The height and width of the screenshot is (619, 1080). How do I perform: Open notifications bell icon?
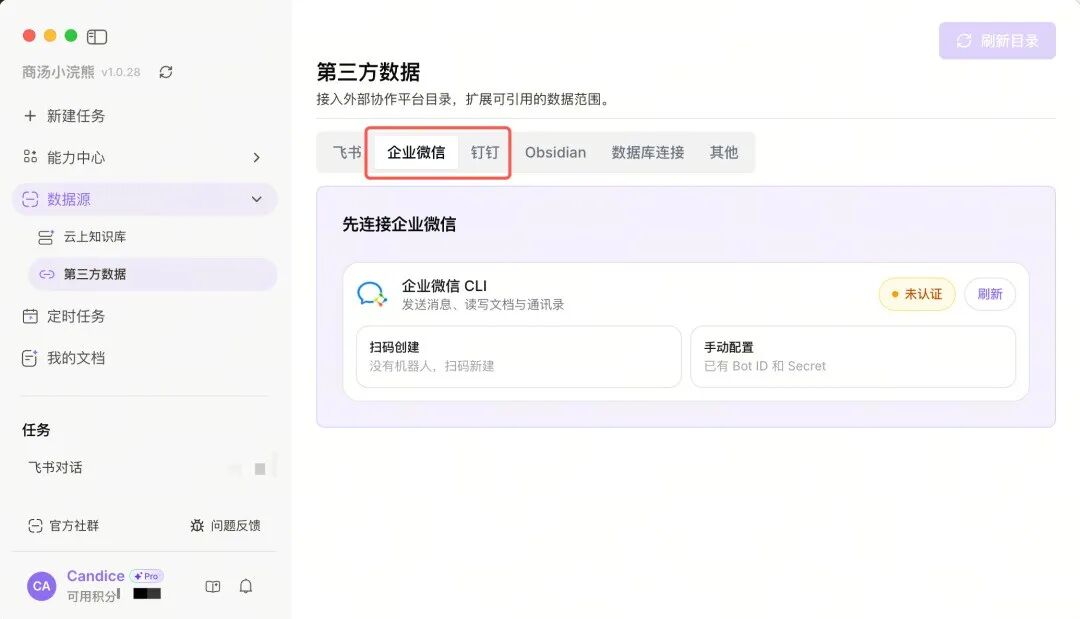click(x=246, y=587)
